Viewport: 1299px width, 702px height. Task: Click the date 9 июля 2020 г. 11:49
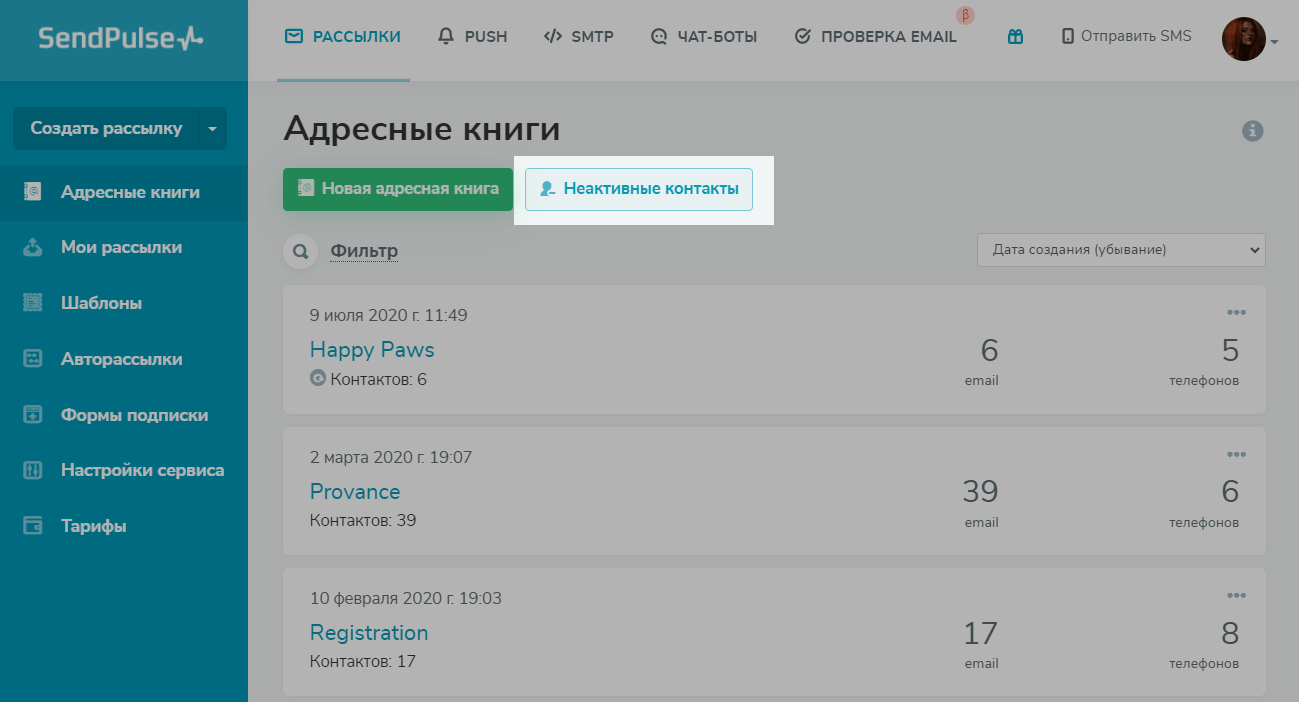tap(389, 316)
